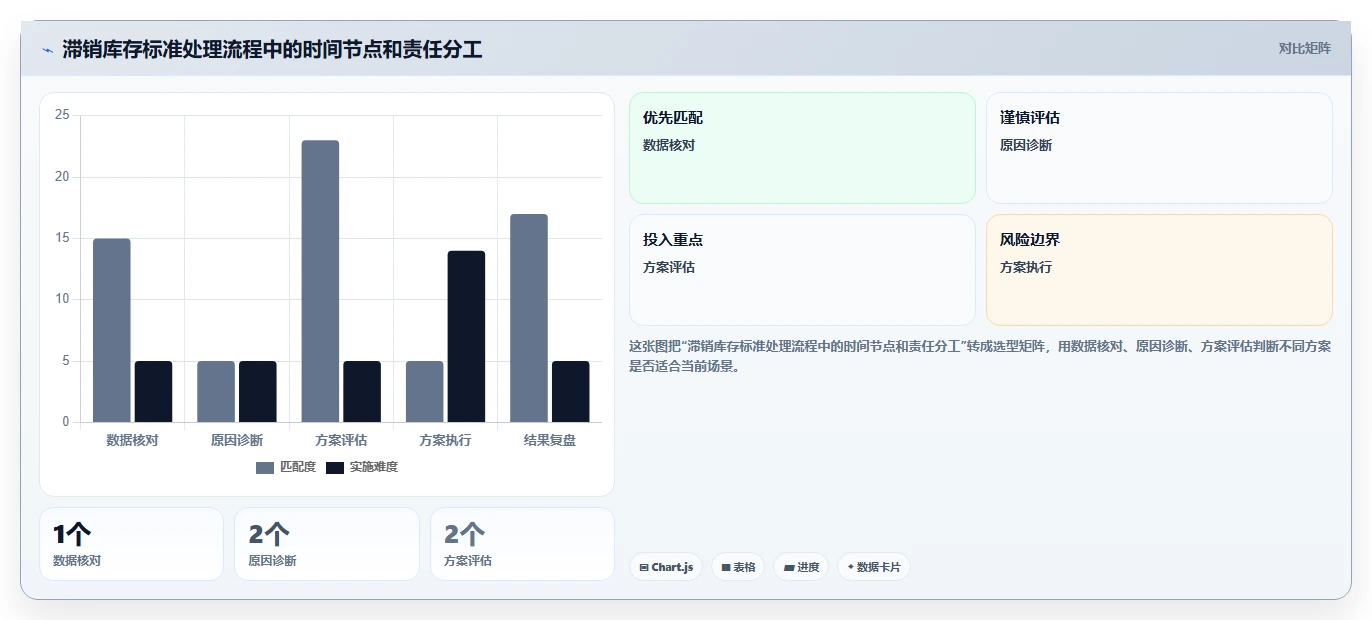Click the icon in the 进度 chip
This screenshot has height=620, width=1372.
(x=789, y=567)
